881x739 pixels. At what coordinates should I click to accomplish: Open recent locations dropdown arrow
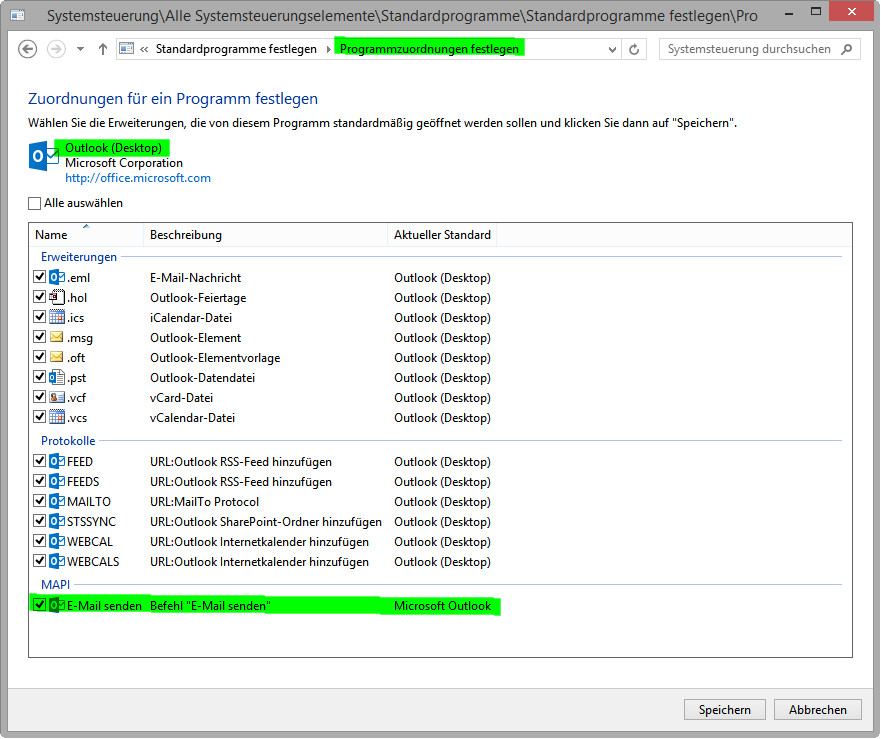pyautogui.click(x=80, y=49)
